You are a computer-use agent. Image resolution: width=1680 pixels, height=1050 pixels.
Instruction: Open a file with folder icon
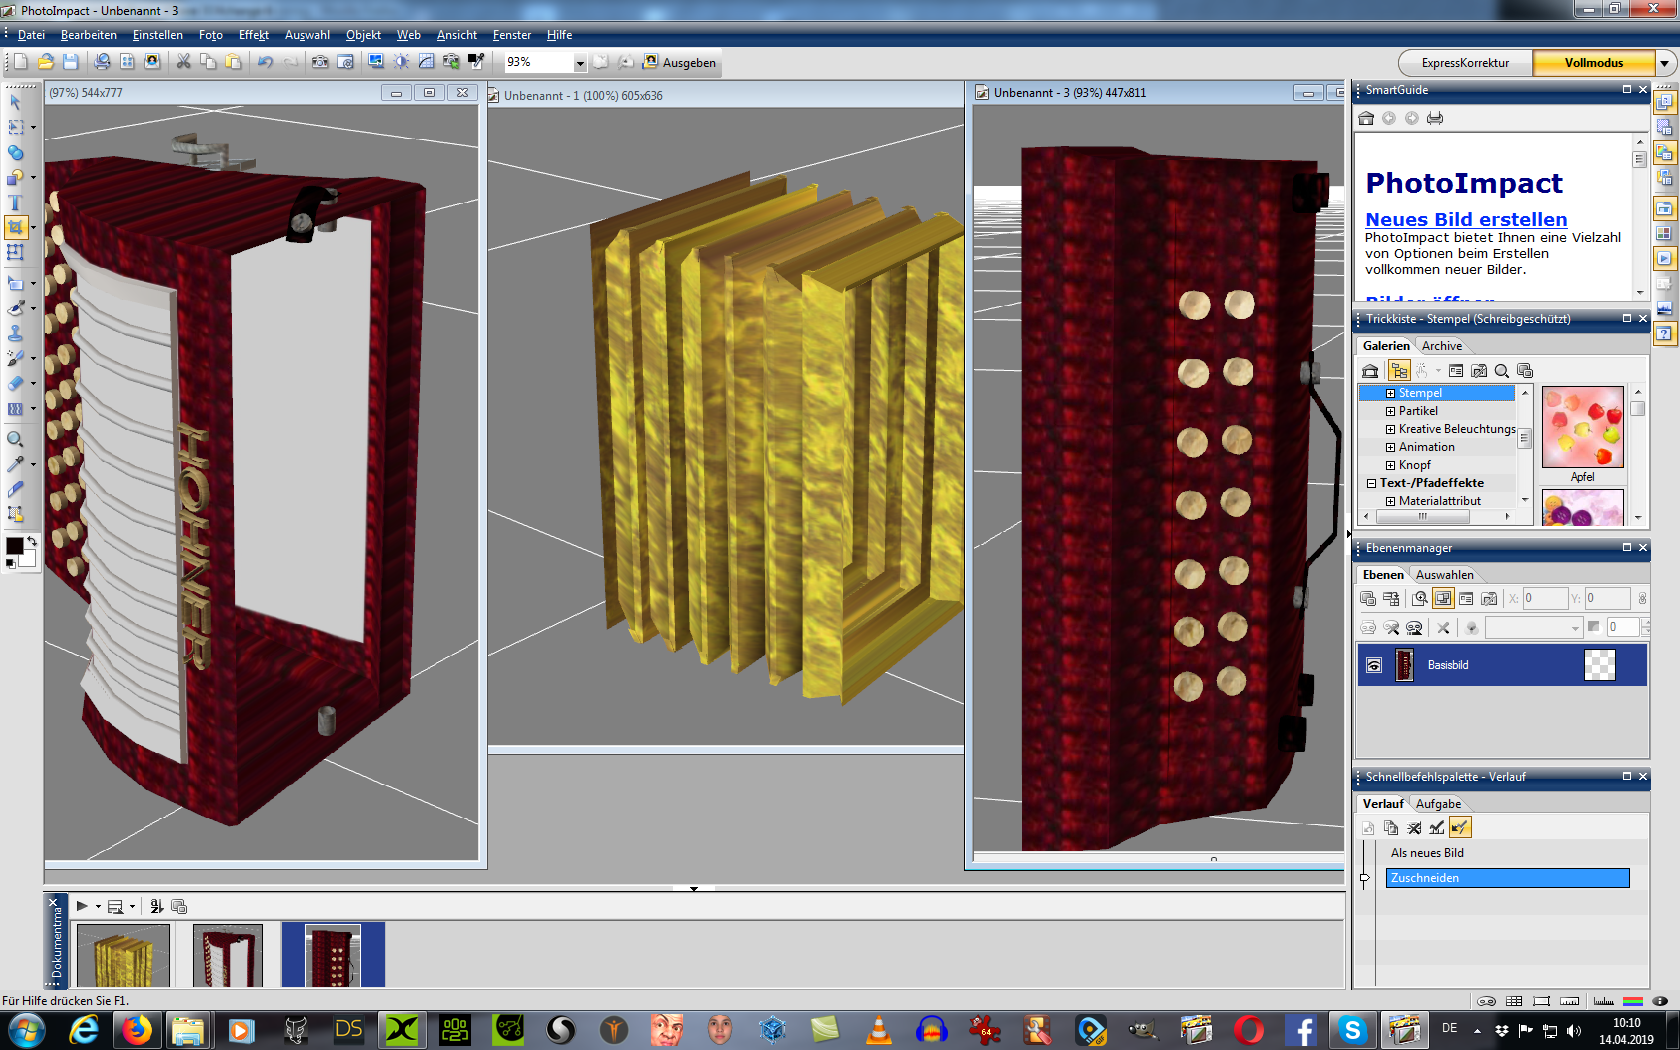pyautogui.click(x=46, y=62)
